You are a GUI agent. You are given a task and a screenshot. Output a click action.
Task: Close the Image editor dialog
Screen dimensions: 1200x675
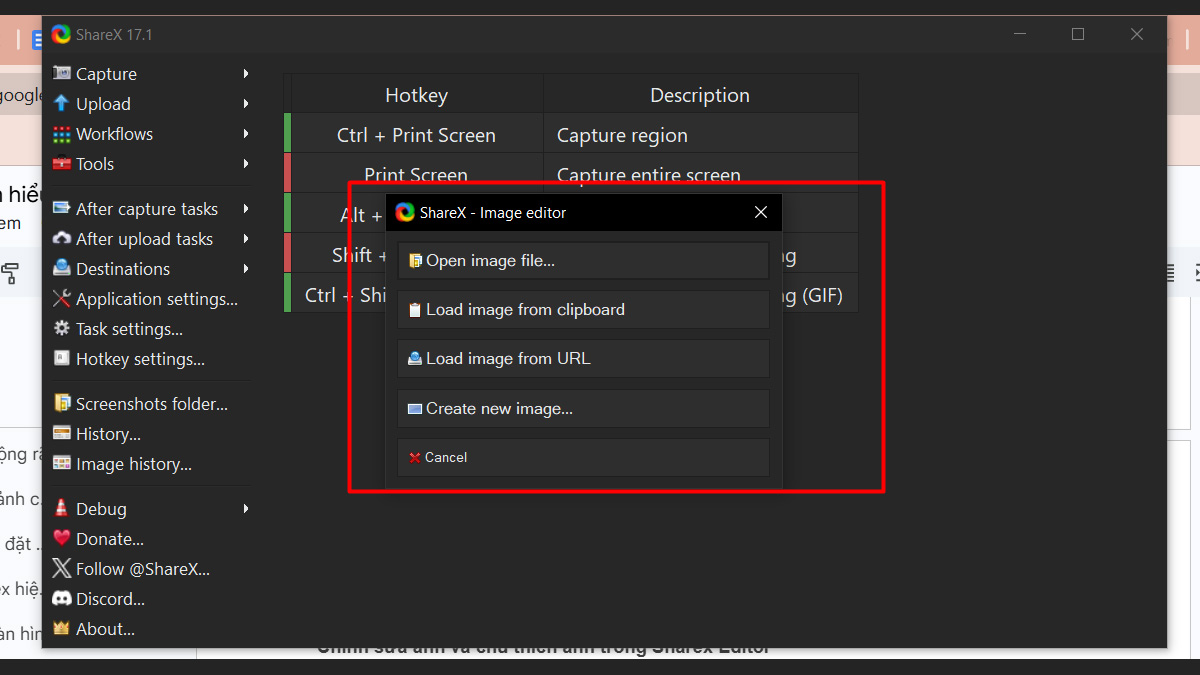coord(761,212)
